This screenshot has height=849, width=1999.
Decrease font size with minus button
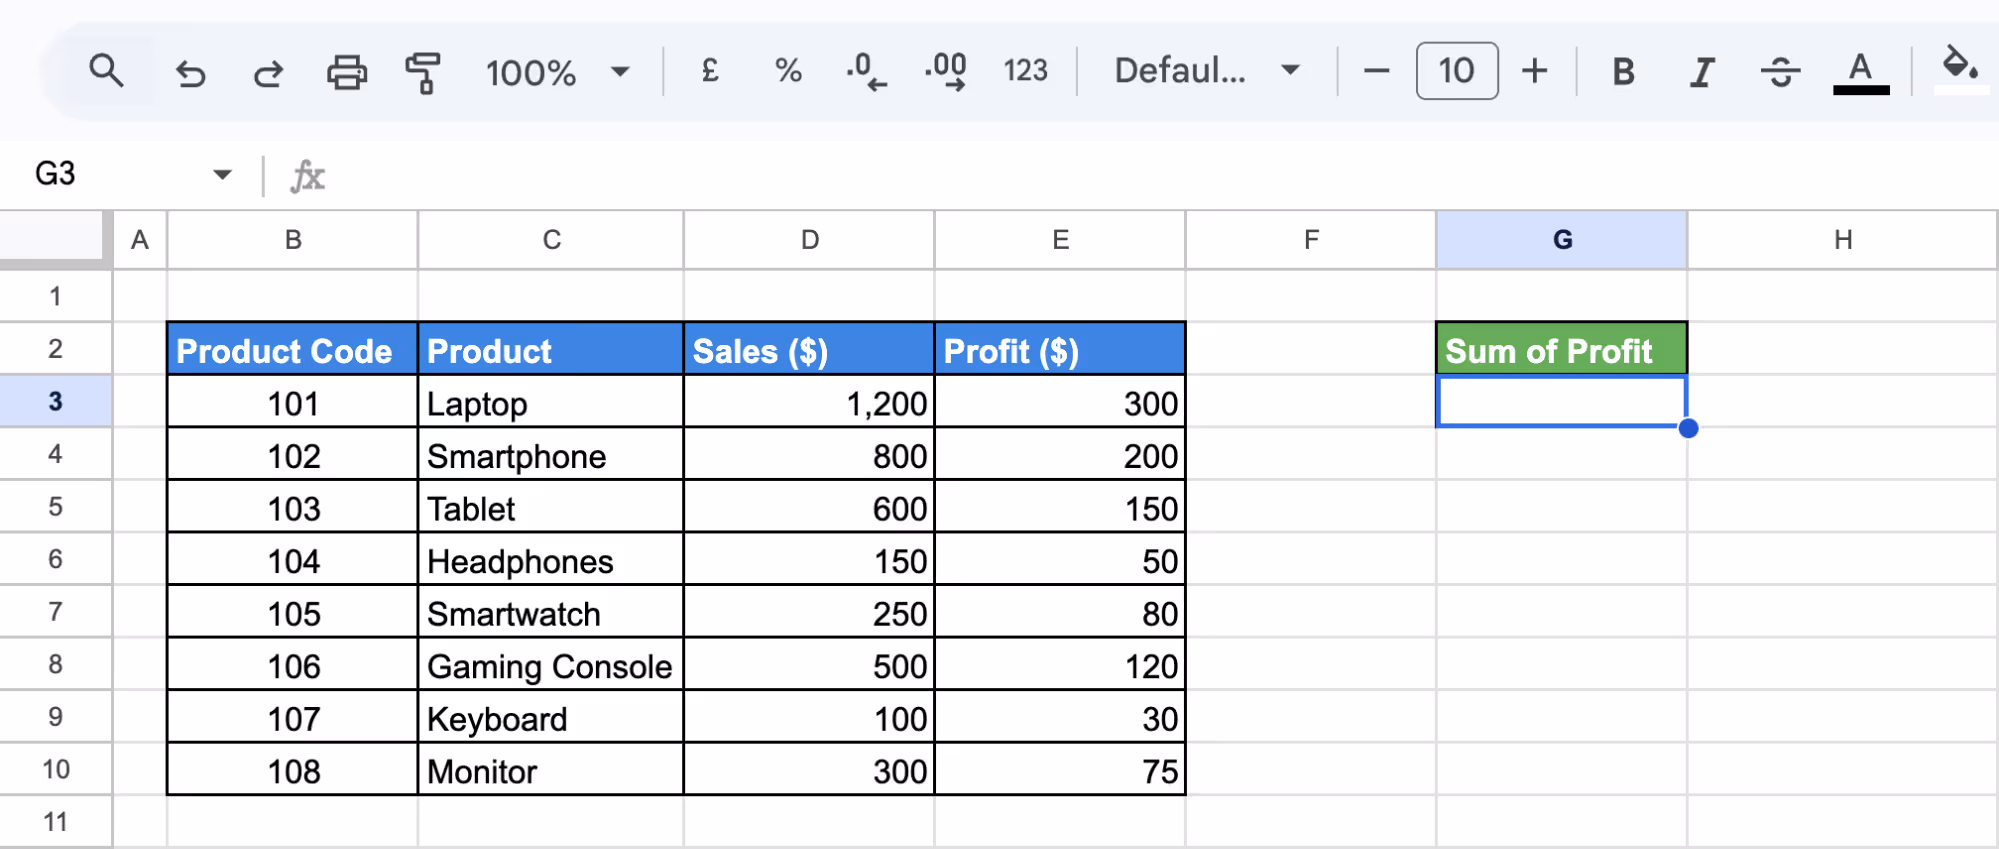[x=1376, y=71]
